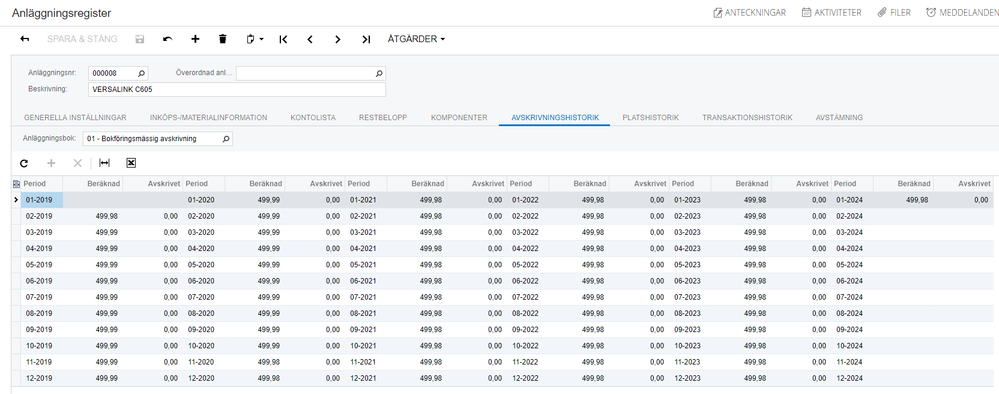This screenshot has height=394, width=999.
Task: Go to last record
Action: point(366,39)
